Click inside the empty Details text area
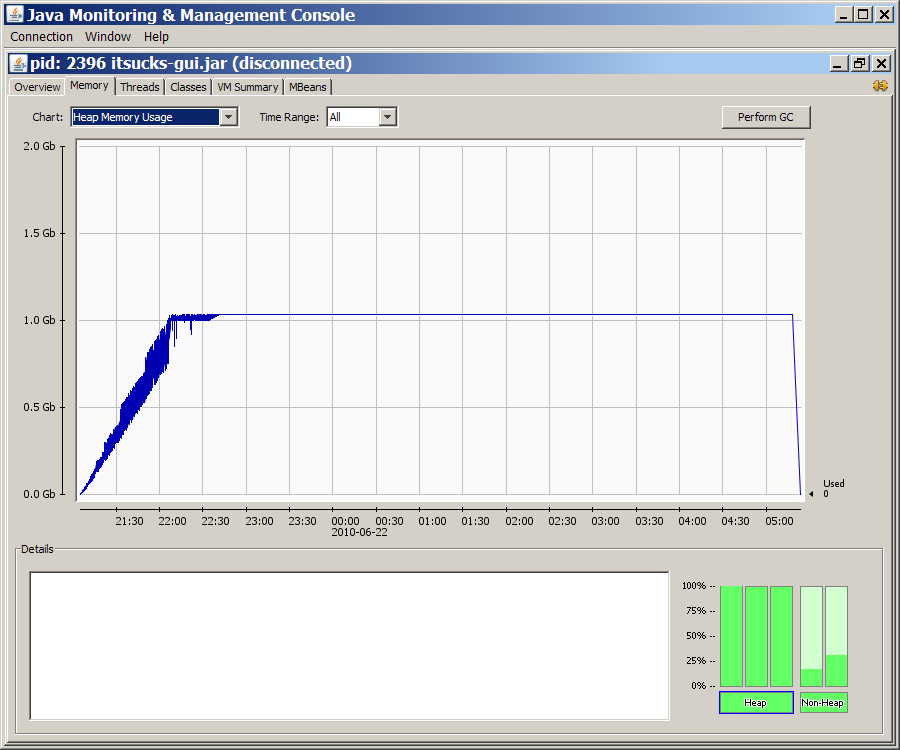This screenshot has width=900, height=750. (x=349, y=646)
